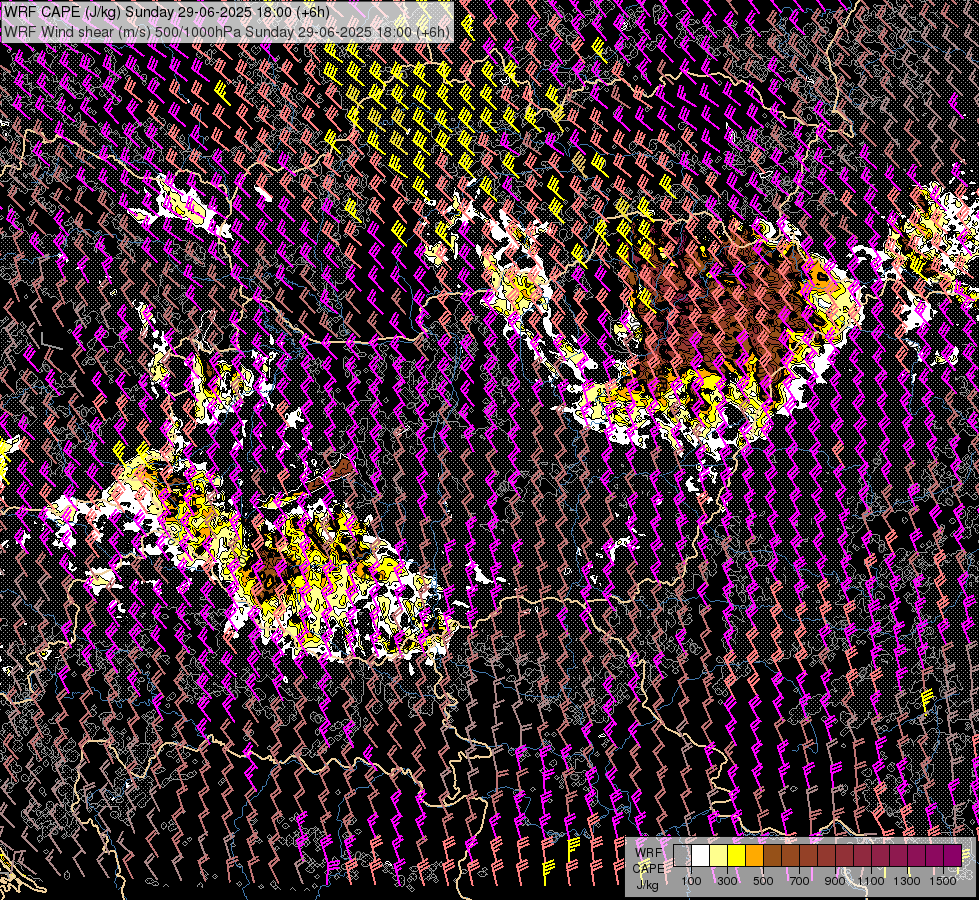Click the WRF Wind shear title line
Screen dimensions: 979x900
tap(227, 32)
